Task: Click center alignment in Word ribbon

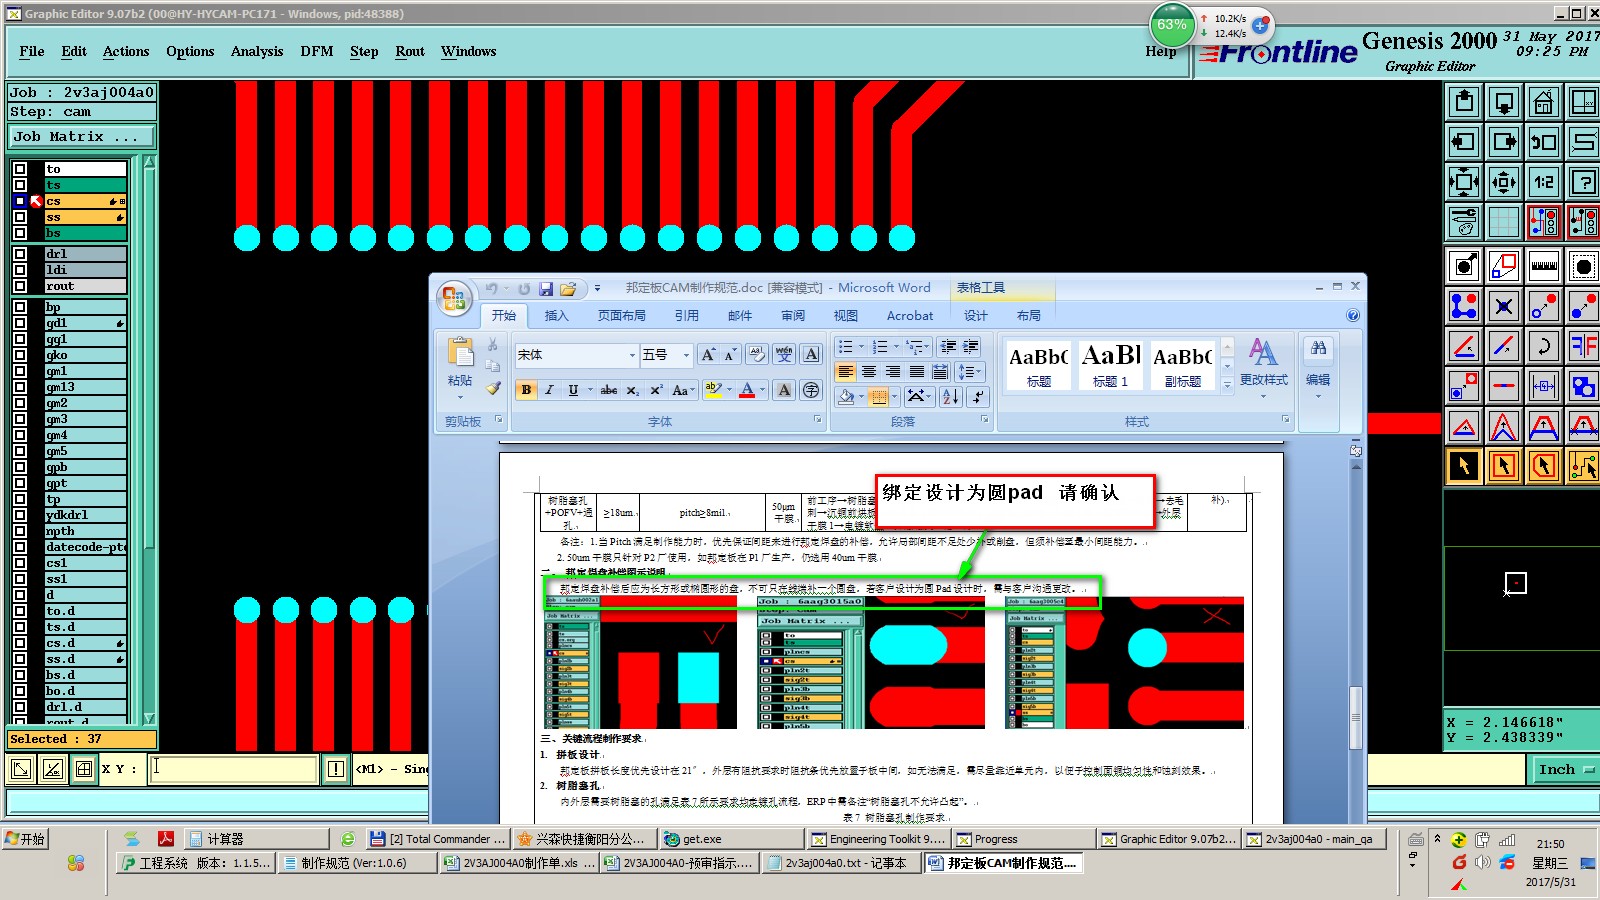Action: tap(869, 372)
